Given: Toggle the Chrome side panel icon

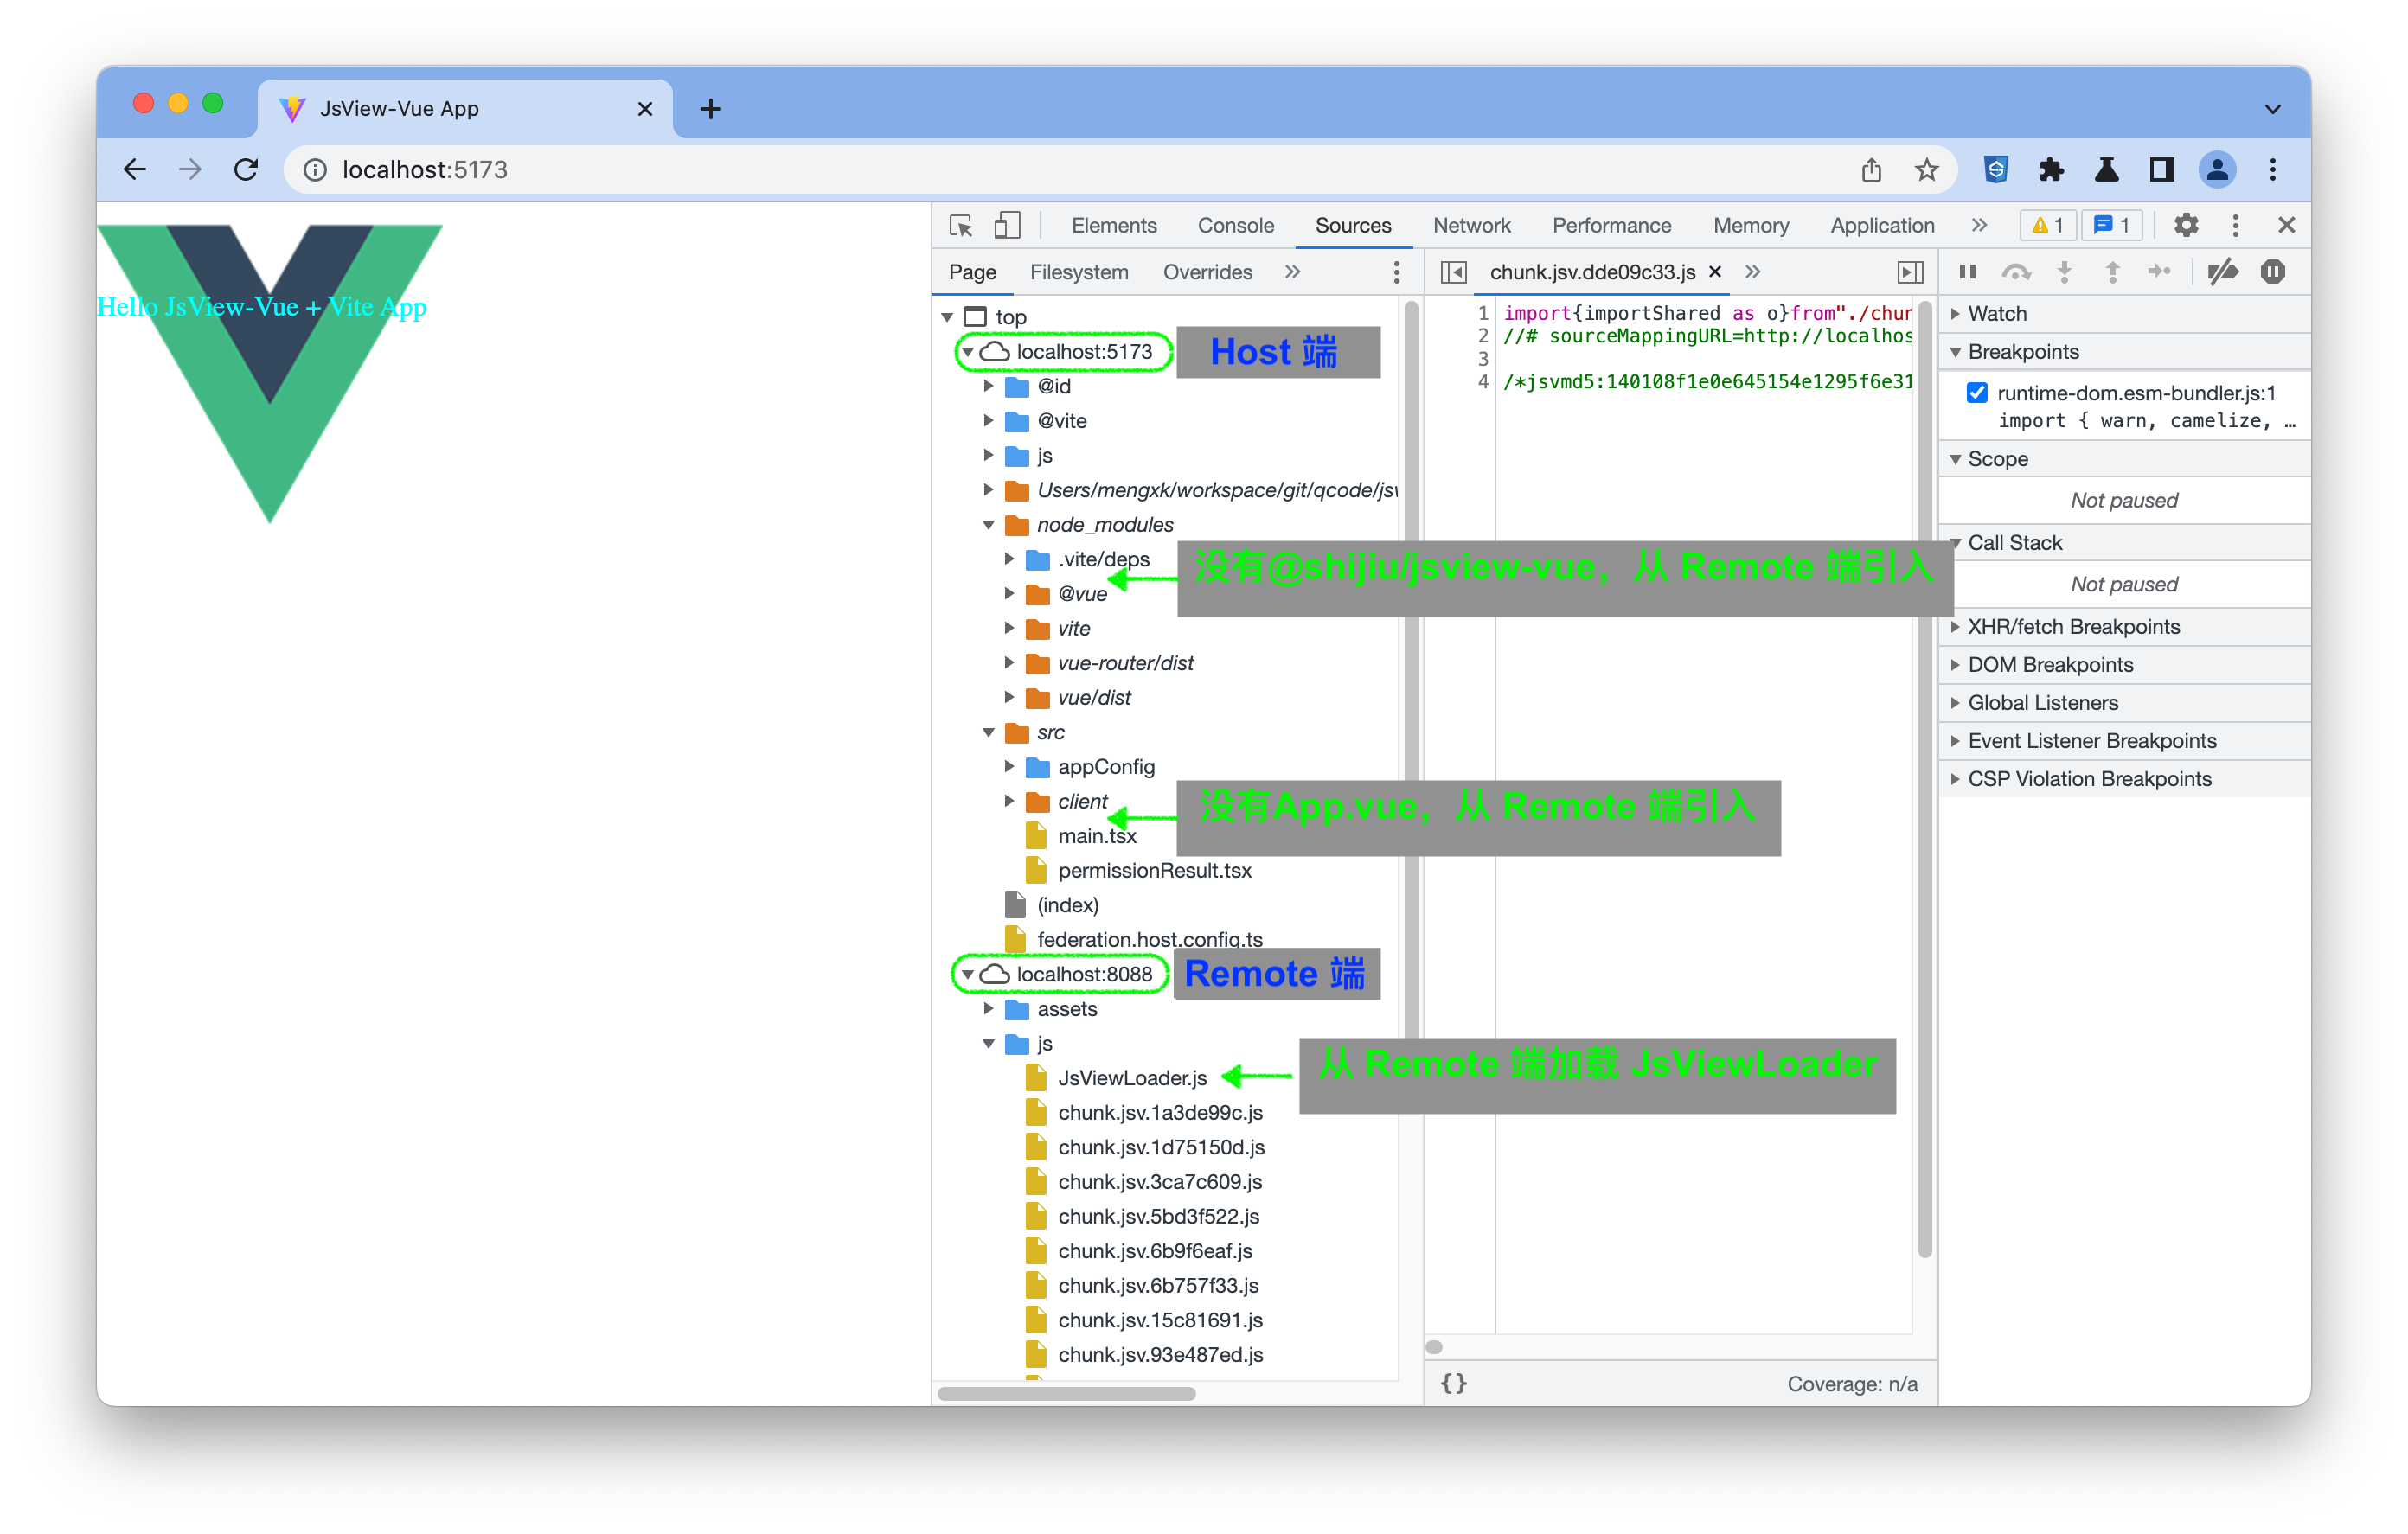Looking at the screenshot, I should [2162, 170].
